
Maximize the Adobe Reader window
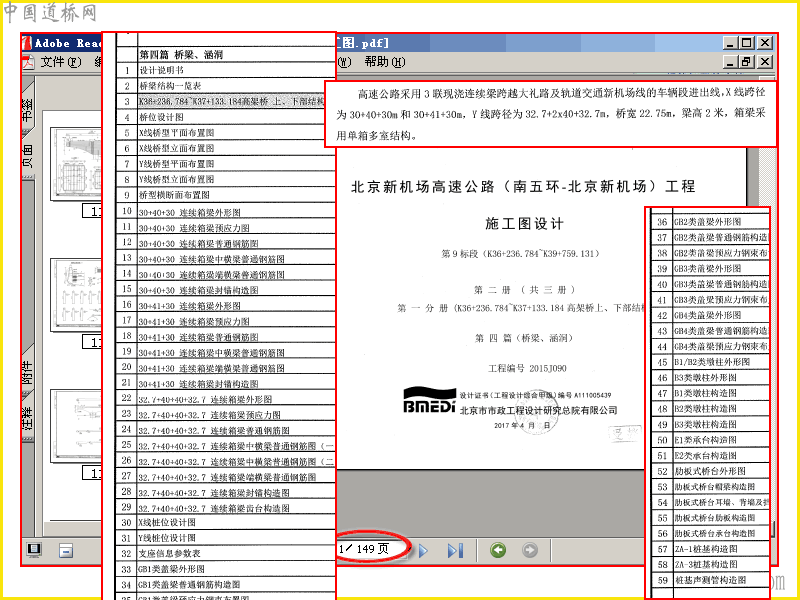click(x=746, y=43)
